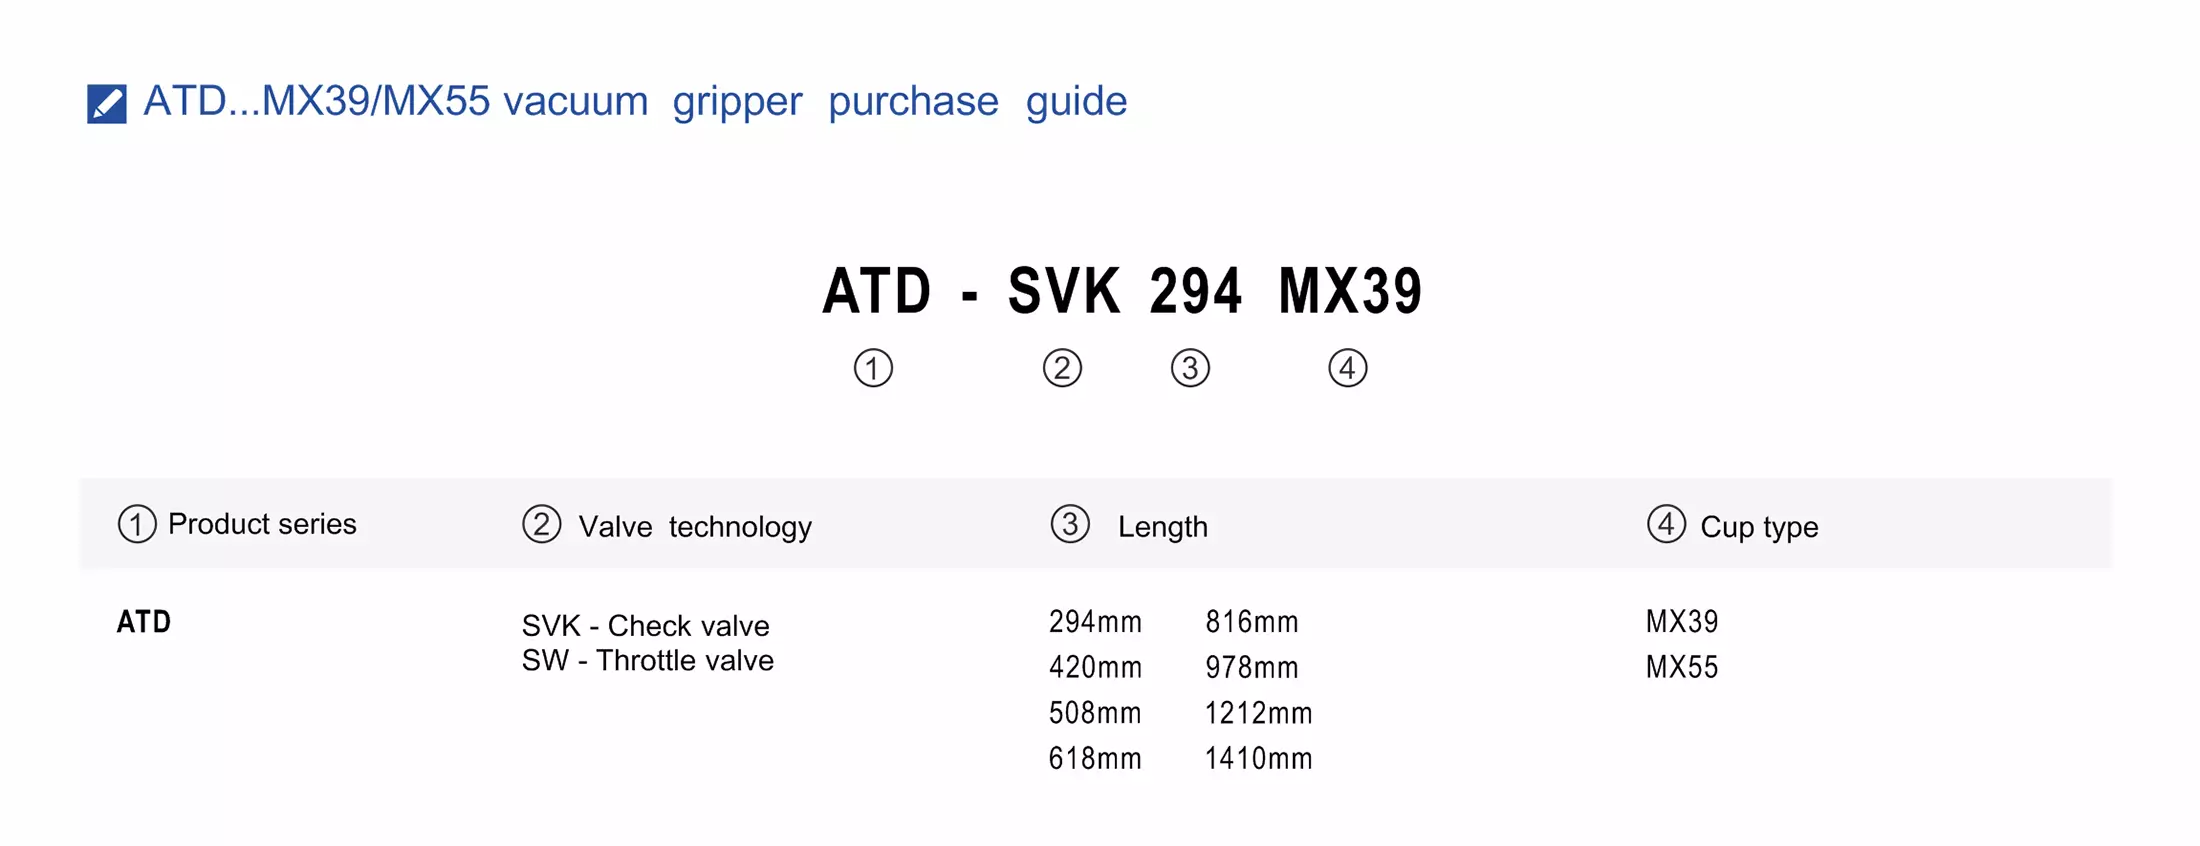Image resolution: width=2200 pixels, height=846 pixels.
Task: Select the SVK - Check valve option
Action: [645, 626]
